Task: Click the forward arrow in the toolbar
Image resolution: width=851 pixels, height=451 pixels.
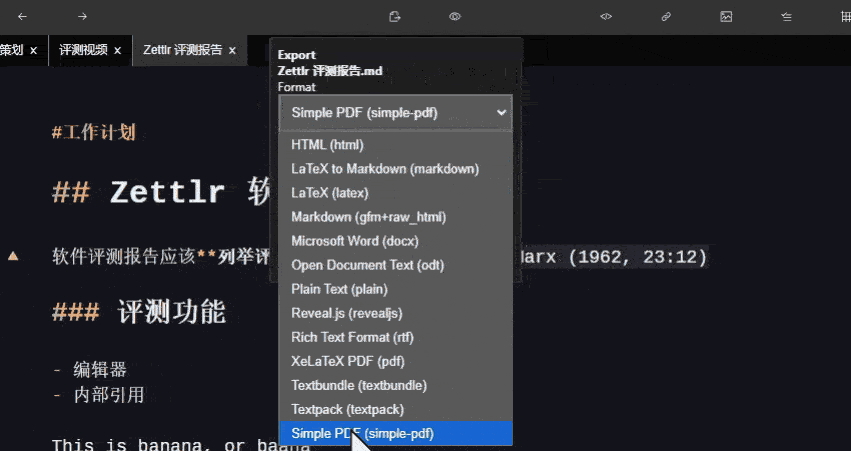Action: [82, 17]
